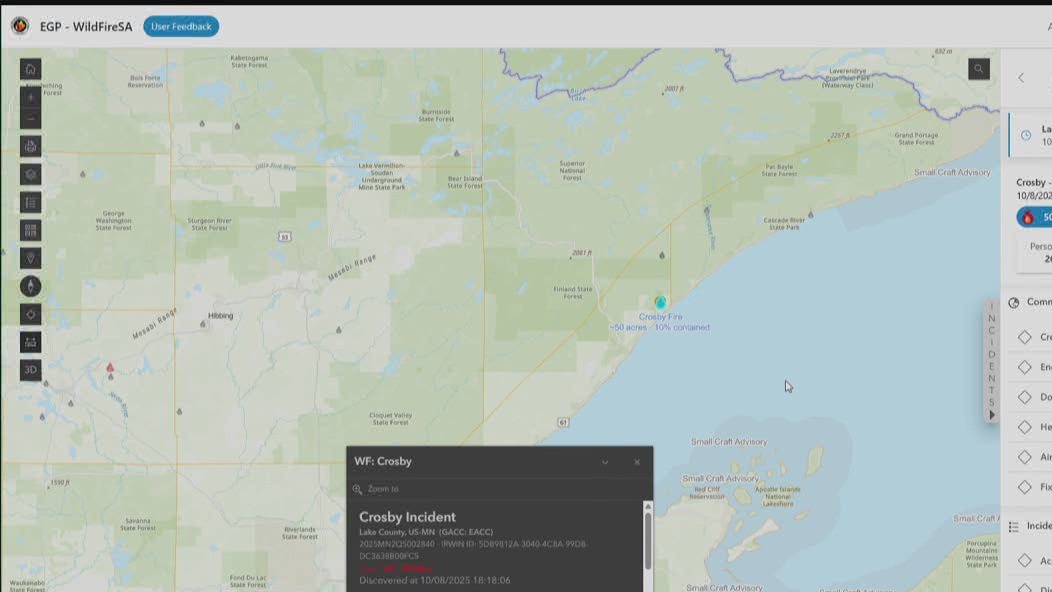
Task: Switch the map to 3D view
Action: (30, 369)
